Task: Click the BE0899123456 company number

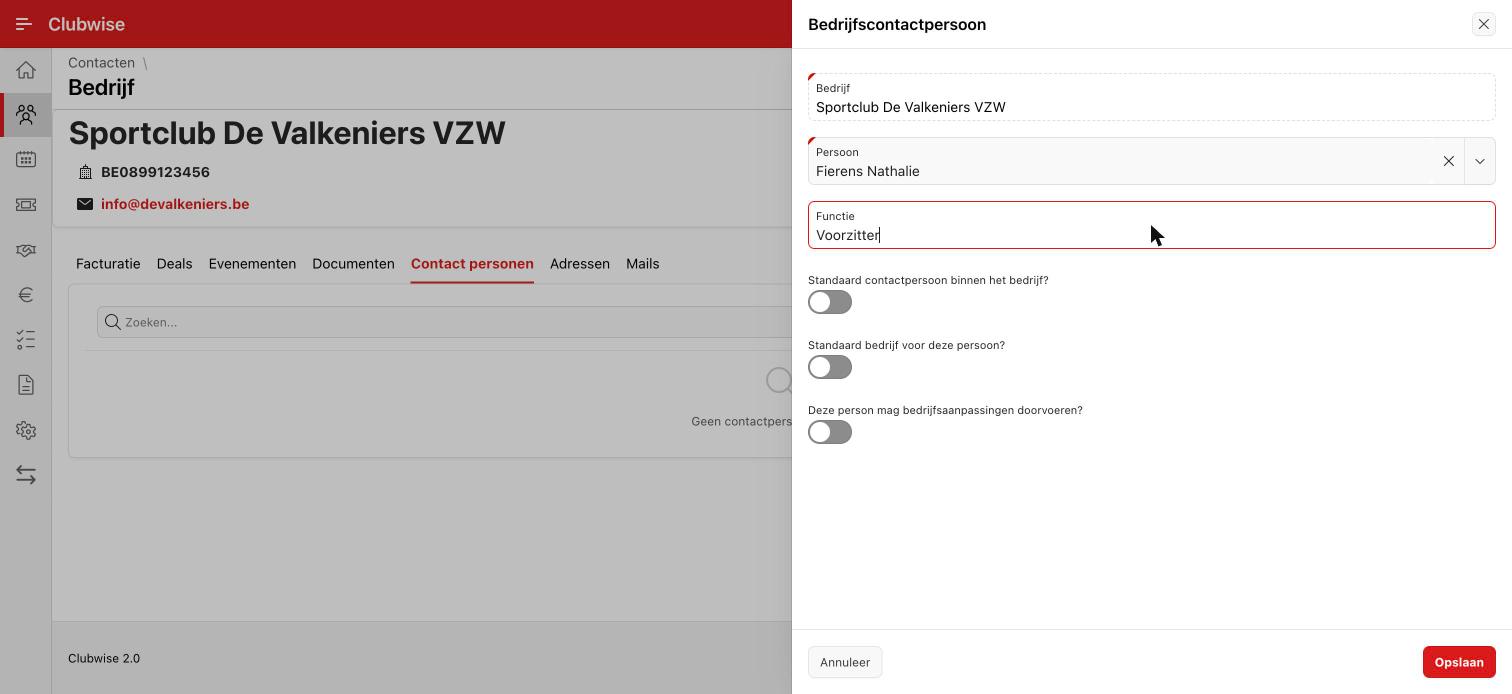Action: click(x=155, y=172)
